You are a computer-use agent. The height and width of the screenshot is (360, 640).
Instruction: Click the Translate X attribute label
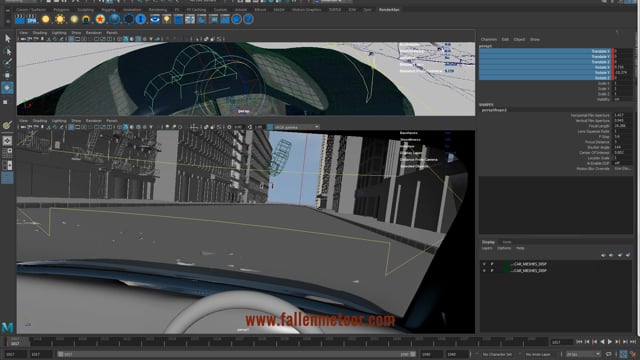click(x=600, y=51)
